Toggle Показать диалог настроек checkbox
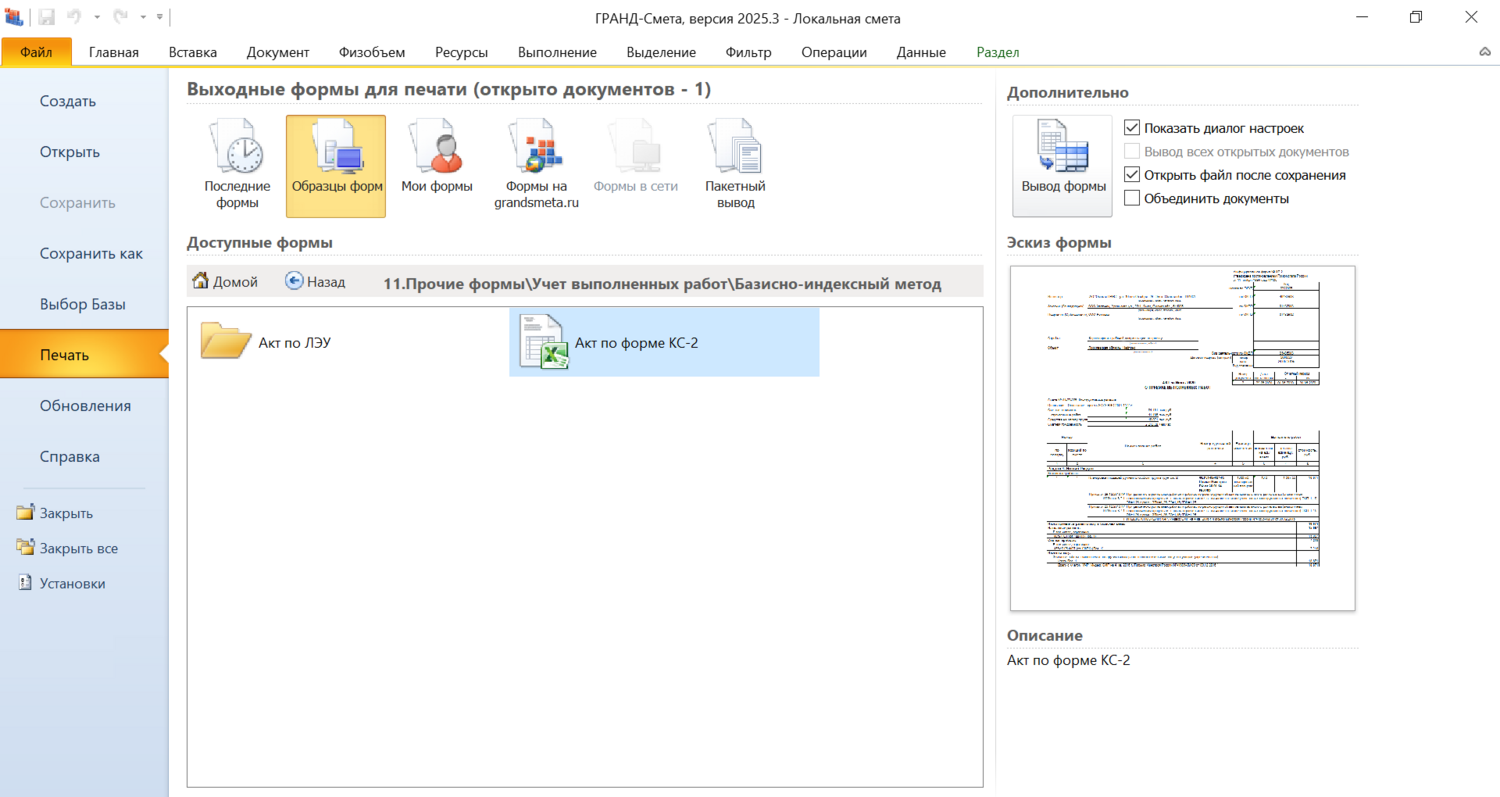The width and height of the screenshot is (1500, 797). coord(1132,128)
